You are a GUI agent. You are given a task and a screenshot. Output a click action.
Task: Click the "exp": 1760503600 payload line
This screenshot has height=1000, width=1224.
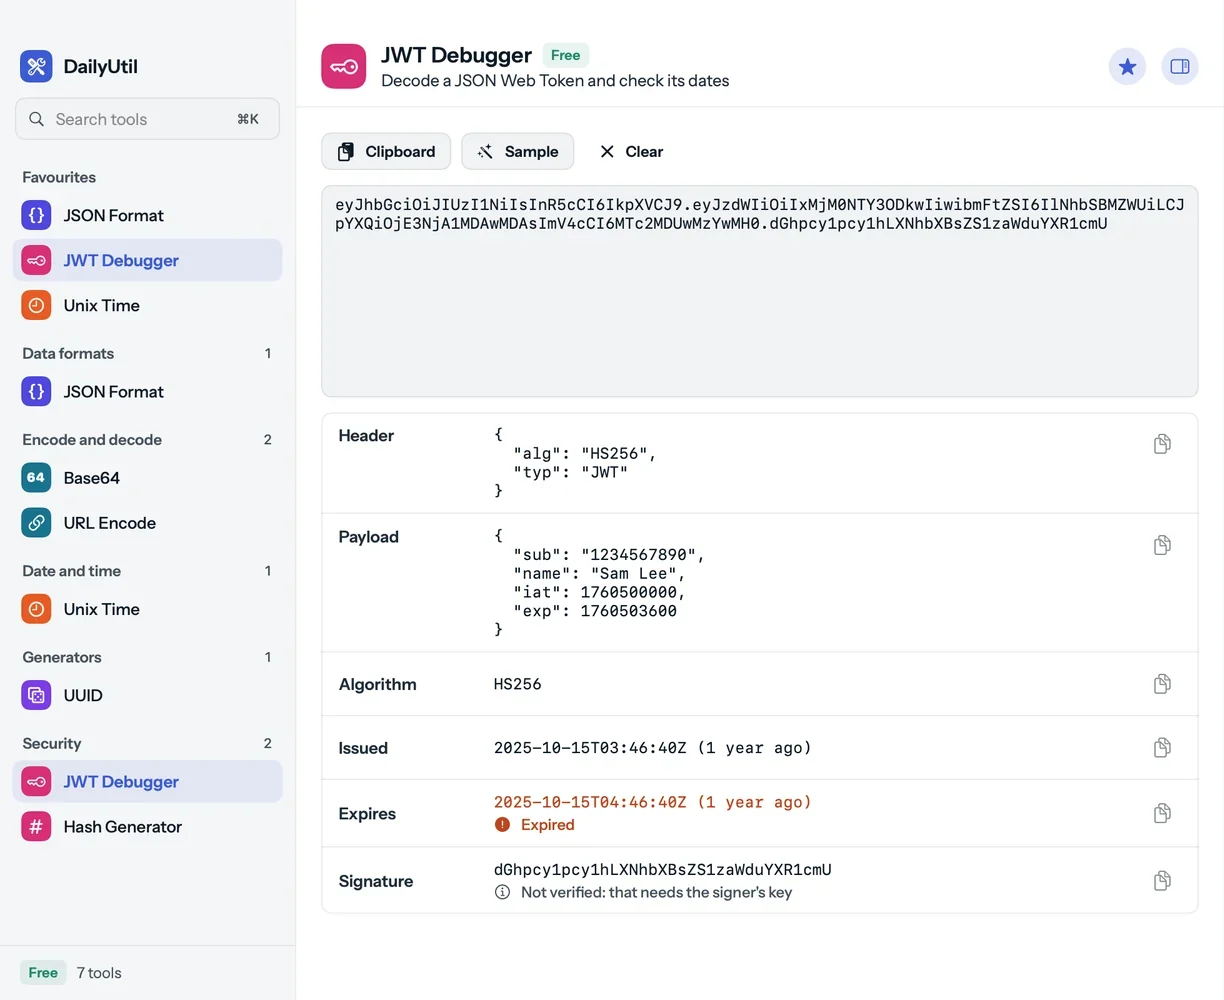[x=595, y=611]
